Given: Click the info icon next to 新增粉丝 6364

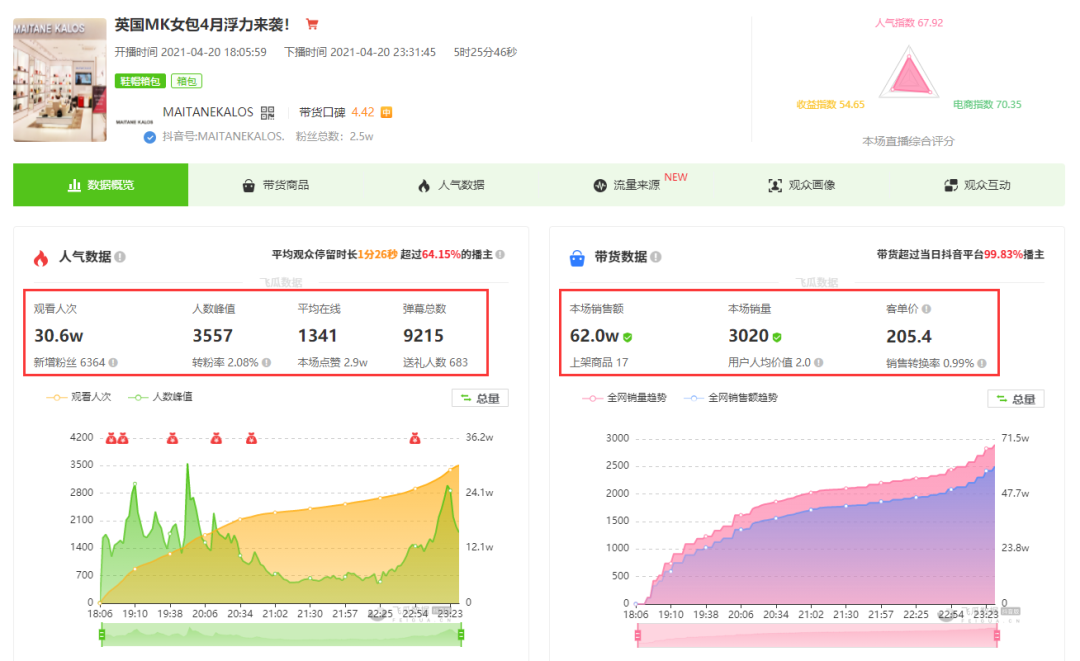Looking at the screenshot, I should 113,362.
